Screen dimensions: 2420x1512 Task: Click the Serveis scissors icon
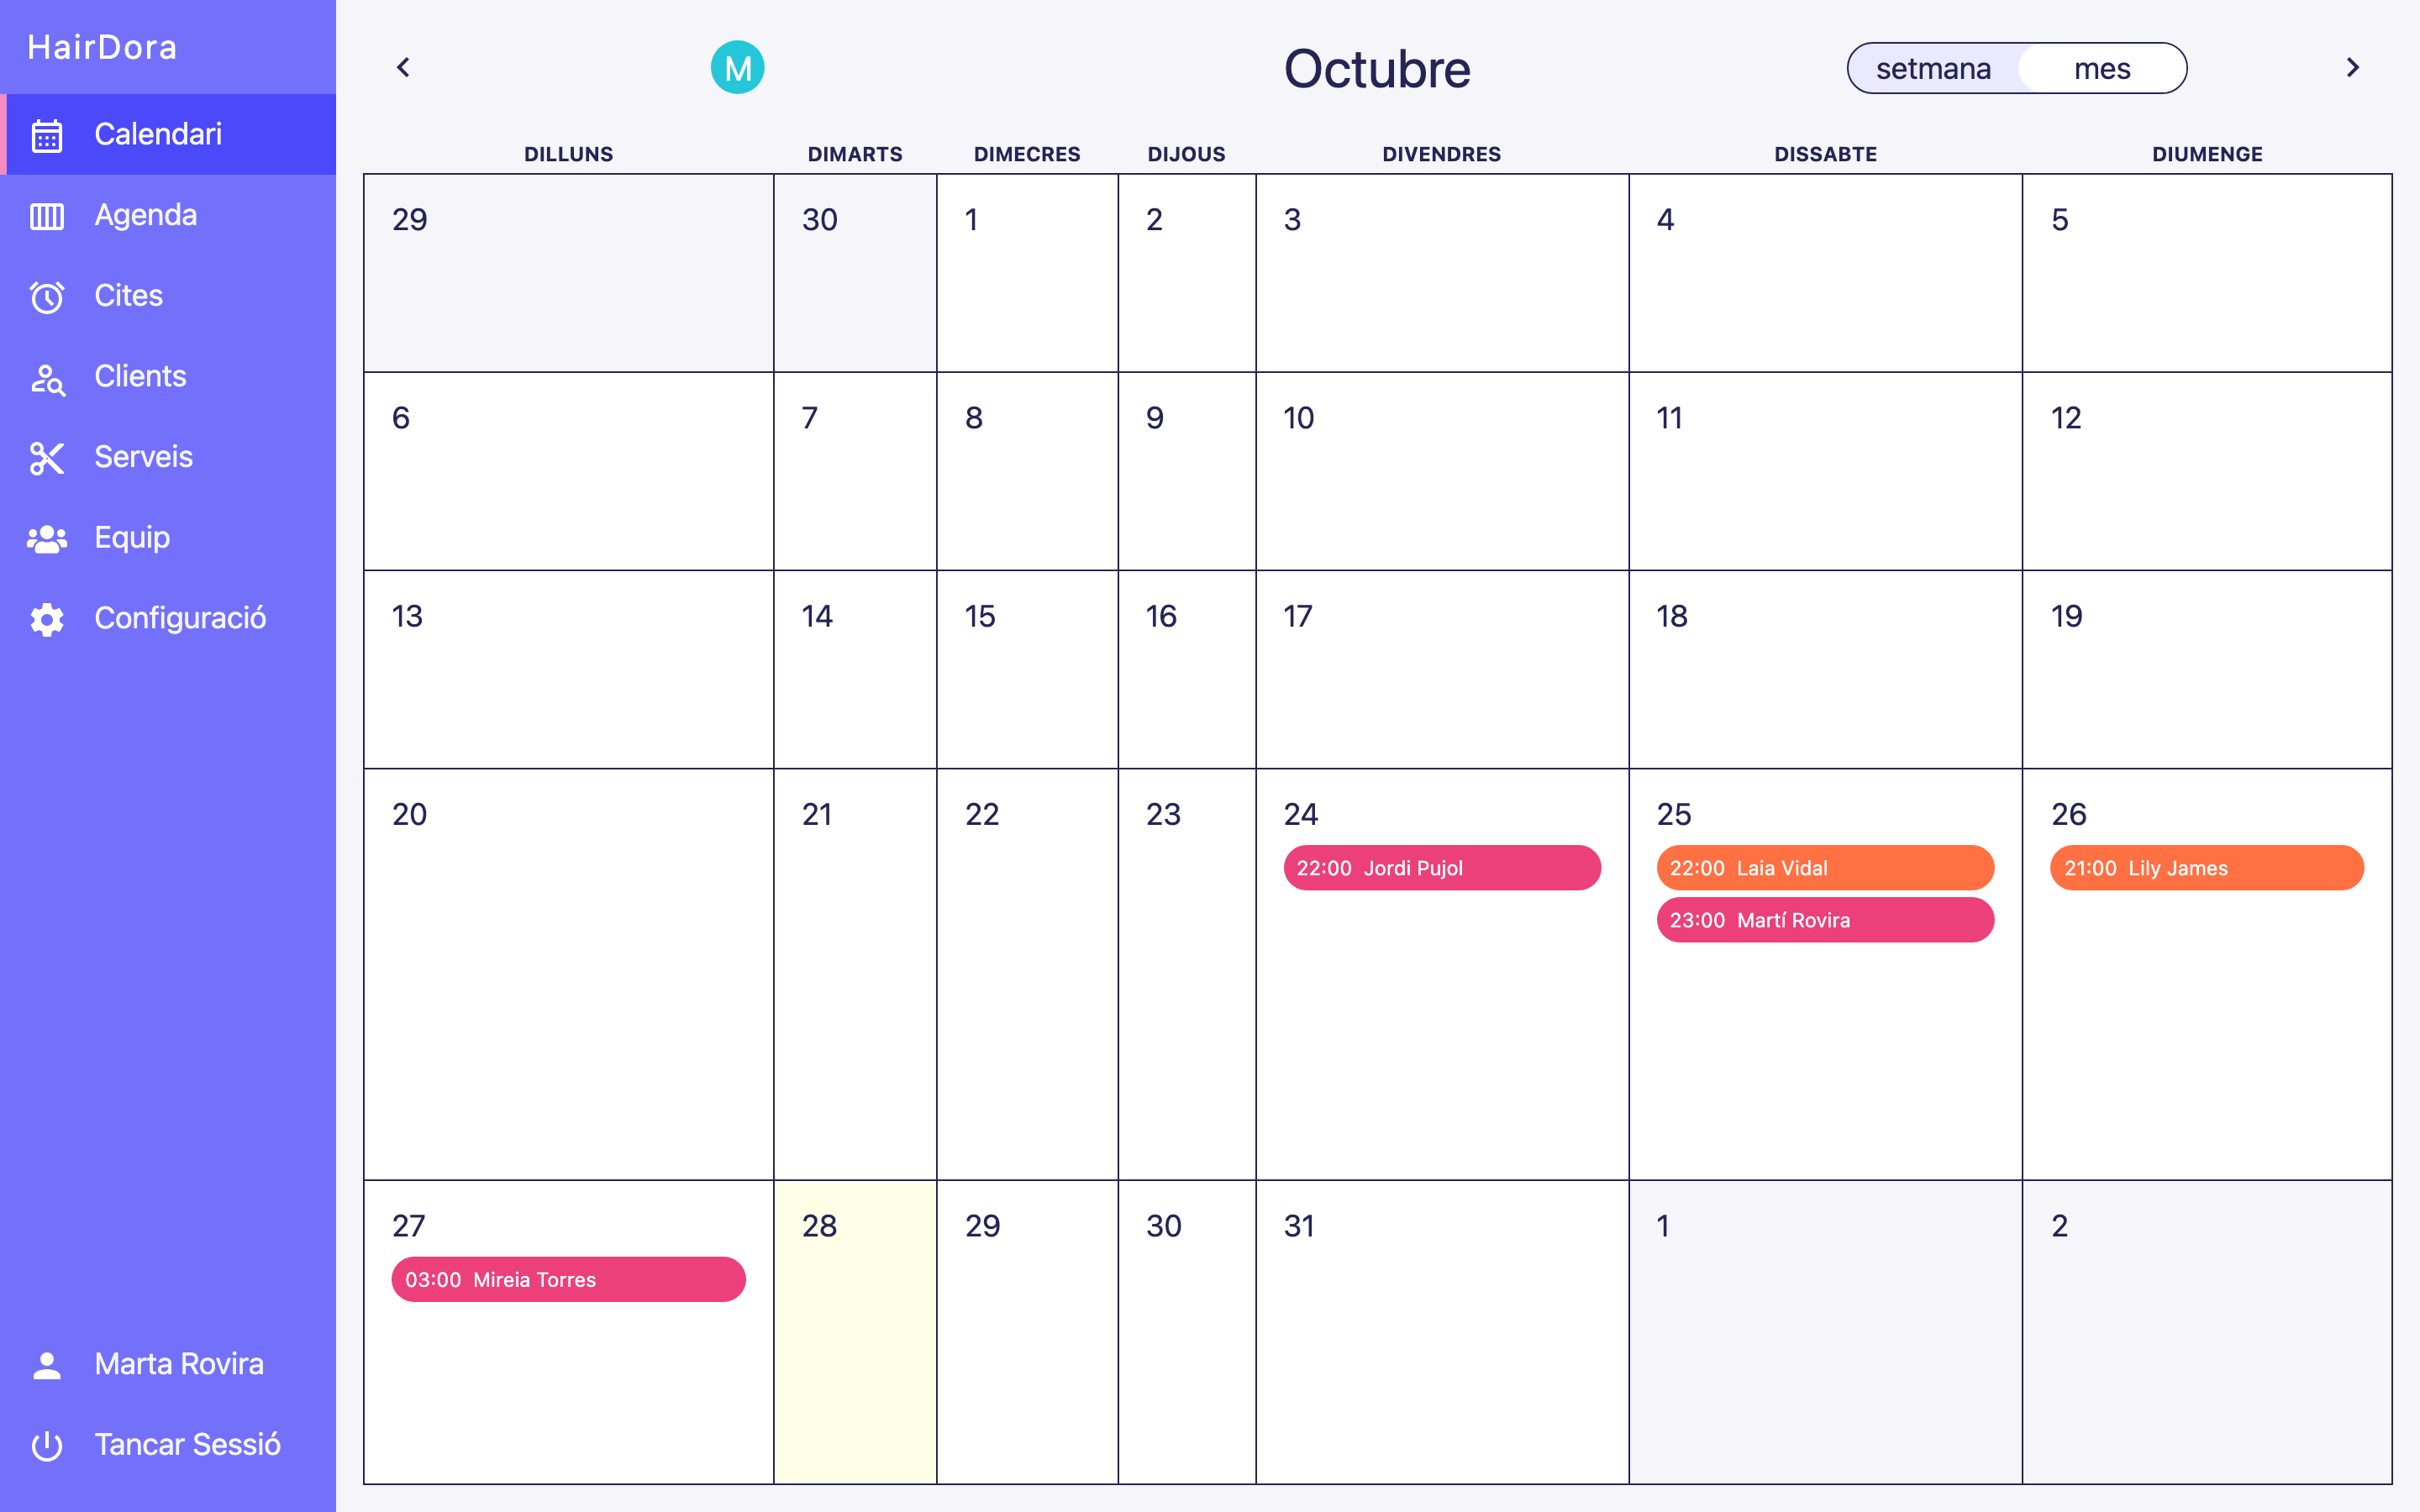point(47,458)
